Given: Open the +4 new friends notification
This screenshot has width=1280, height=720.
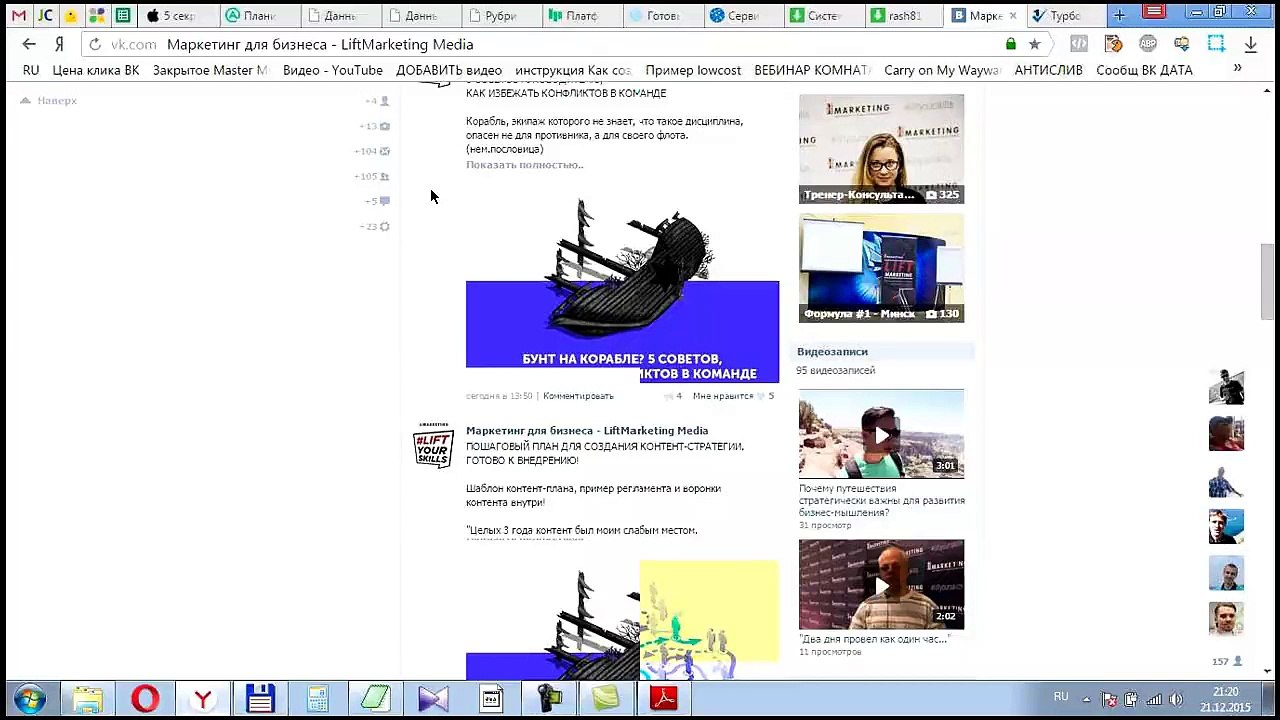Looking at the screenshot, I should [378, 101].
